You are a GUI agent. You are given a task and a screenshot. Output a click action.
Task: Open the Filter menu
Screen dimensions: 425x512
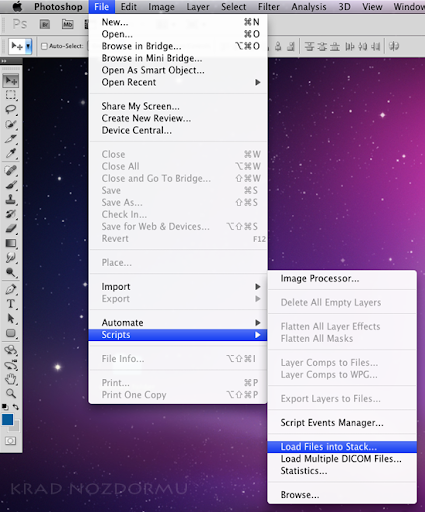click(269, 7)
